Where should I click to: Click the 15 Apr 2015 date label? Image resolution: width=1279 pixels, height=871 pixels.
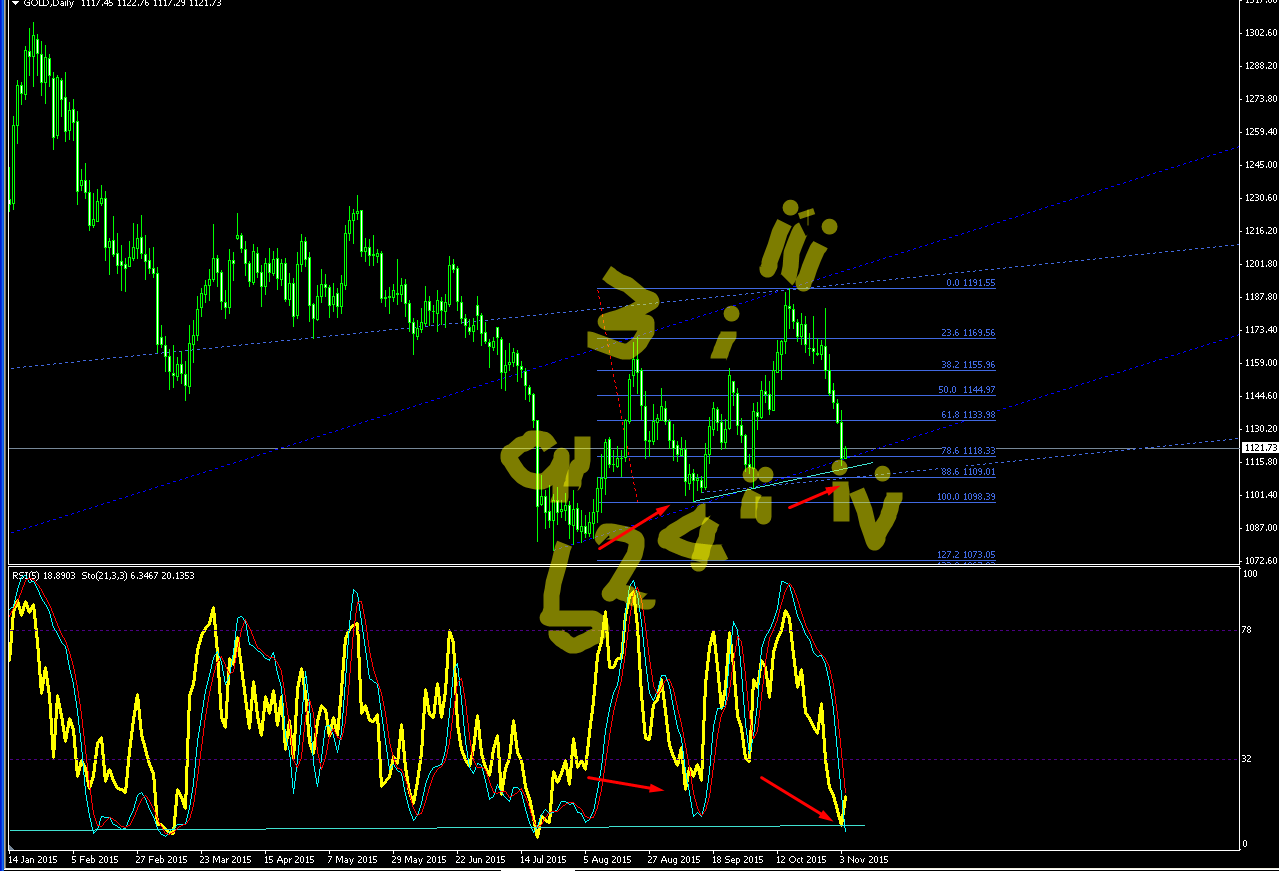click(289, 859)
